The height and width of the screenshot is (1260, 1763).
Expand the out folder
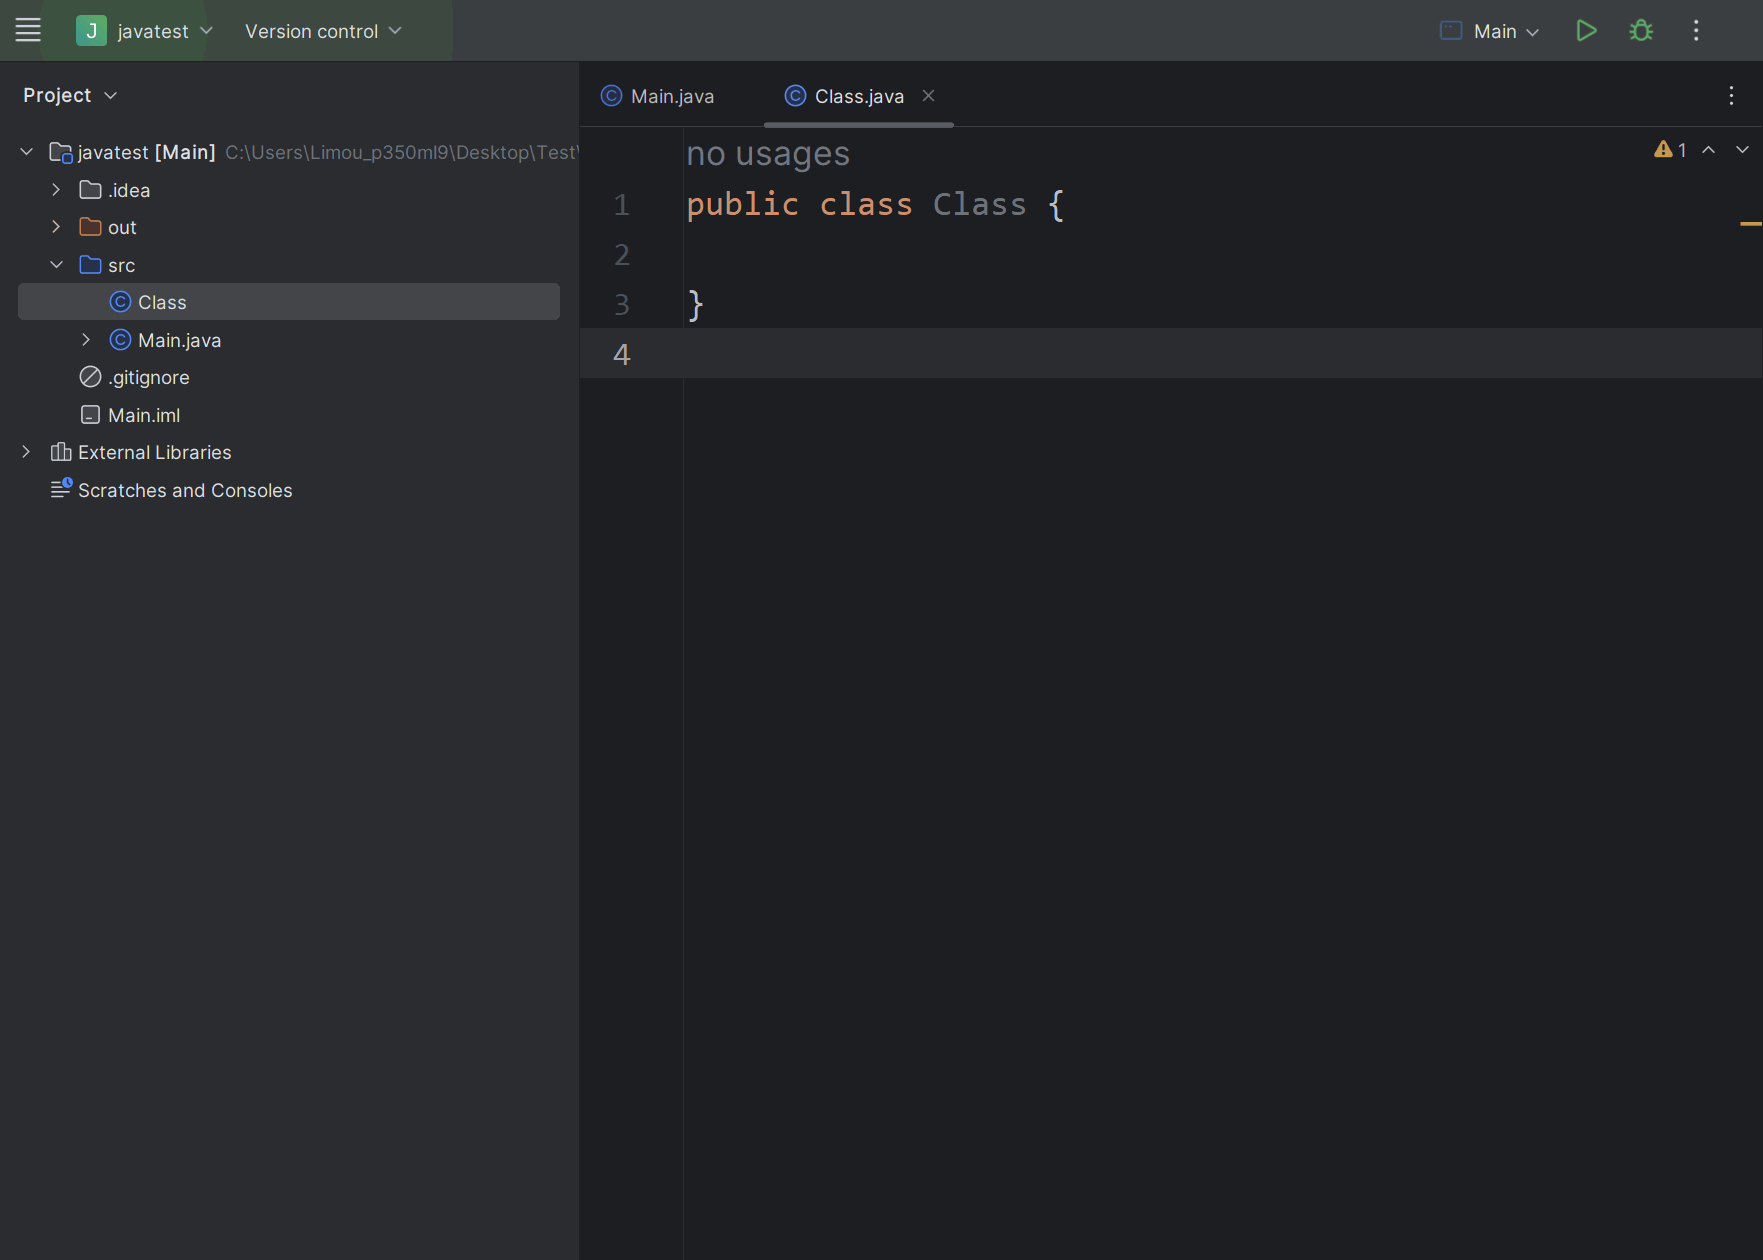tap(56, 227)
